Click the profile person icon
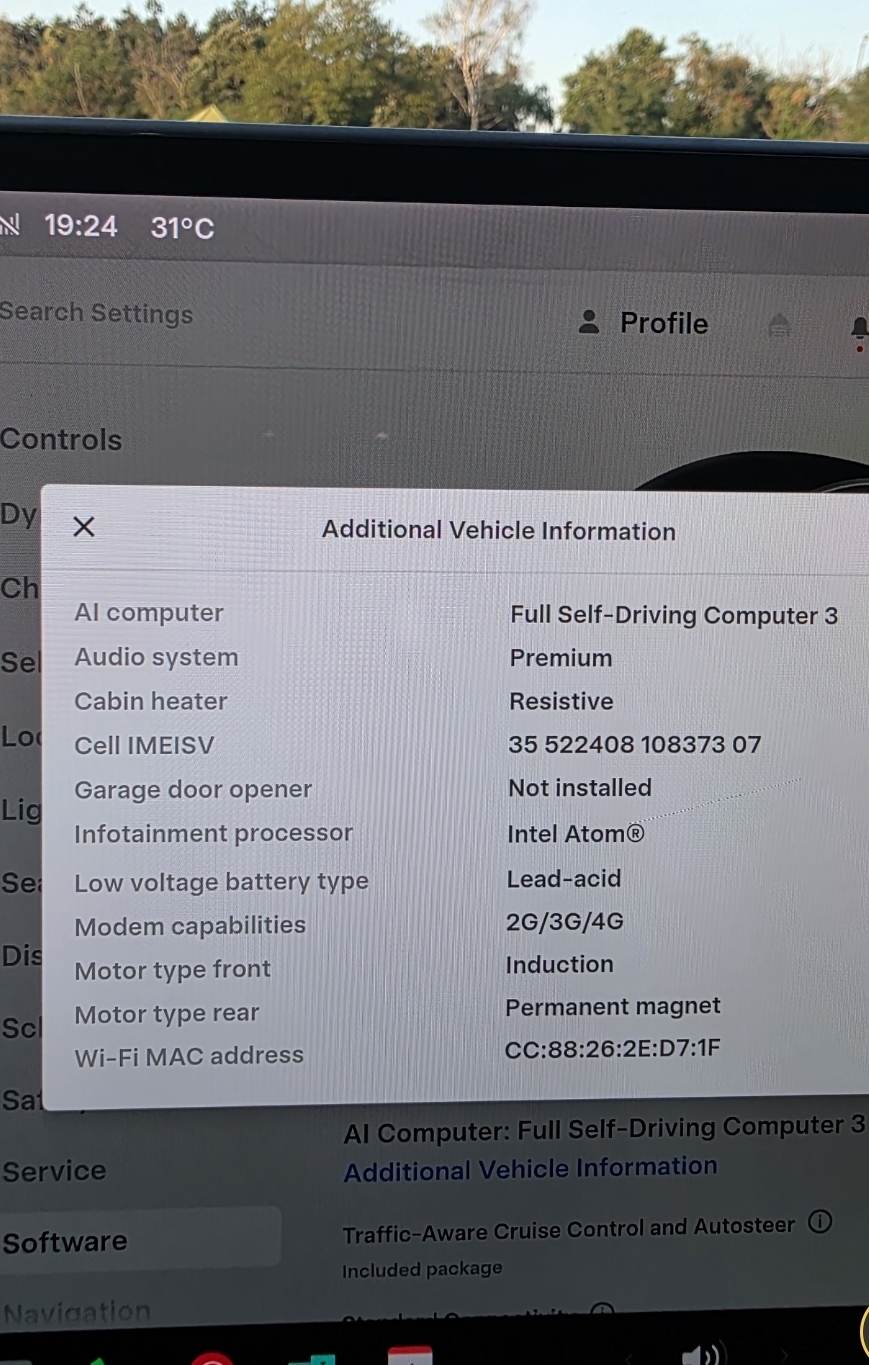Image resolution: width=869 pixels, height=1365 pixels. pyautogui.click(x=589, y=322)
